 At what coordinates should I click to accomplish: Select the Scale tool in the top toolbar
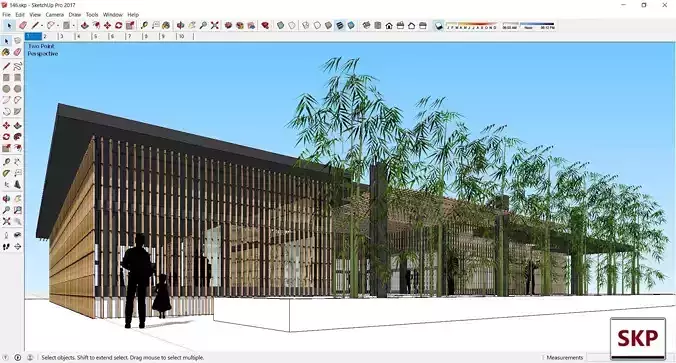(x=130, y=25)
